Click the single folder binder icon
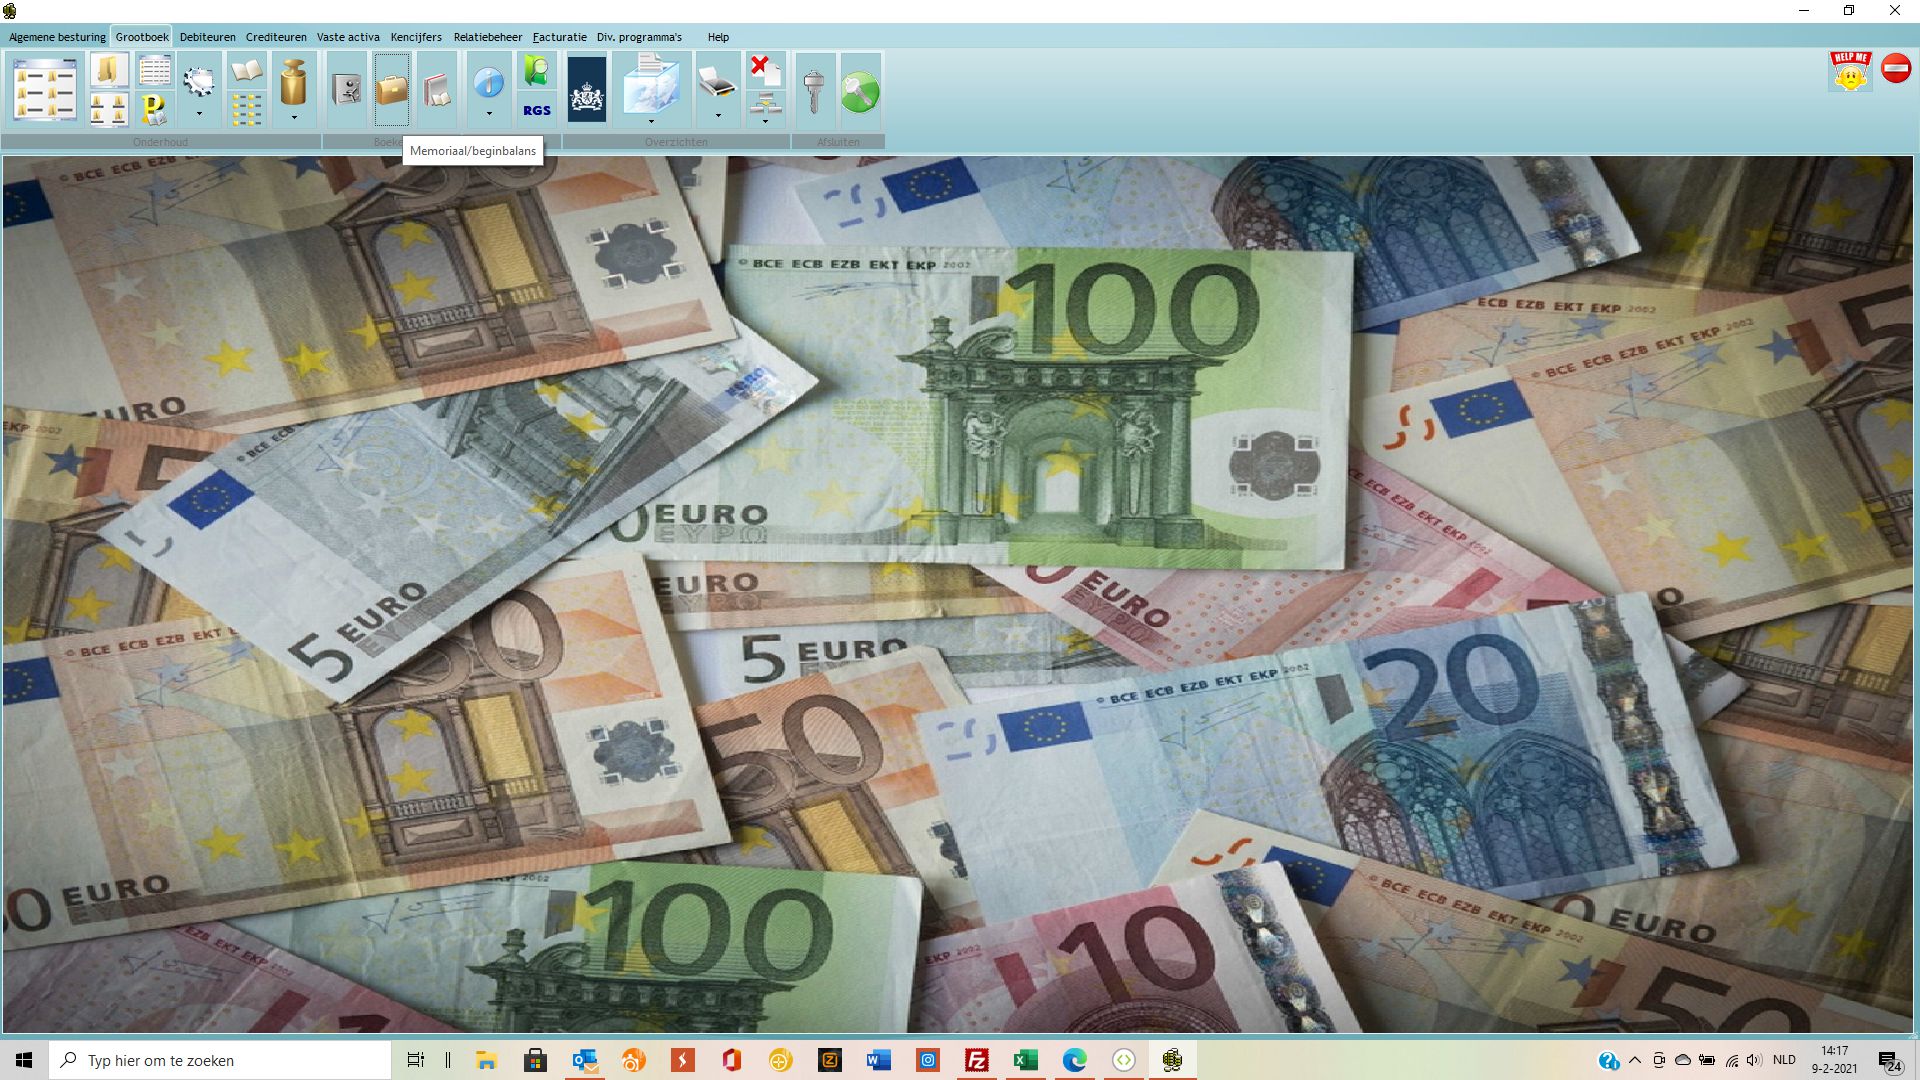This screenshot has height=1080, width=1920. tap(109, 70)
